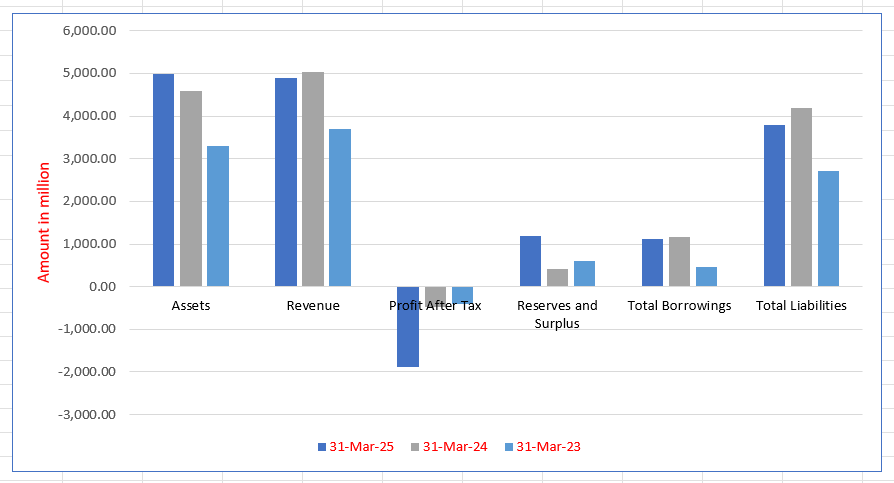Select the Total Liabilities axis label

pyautogui.click(x=801, y=306)
